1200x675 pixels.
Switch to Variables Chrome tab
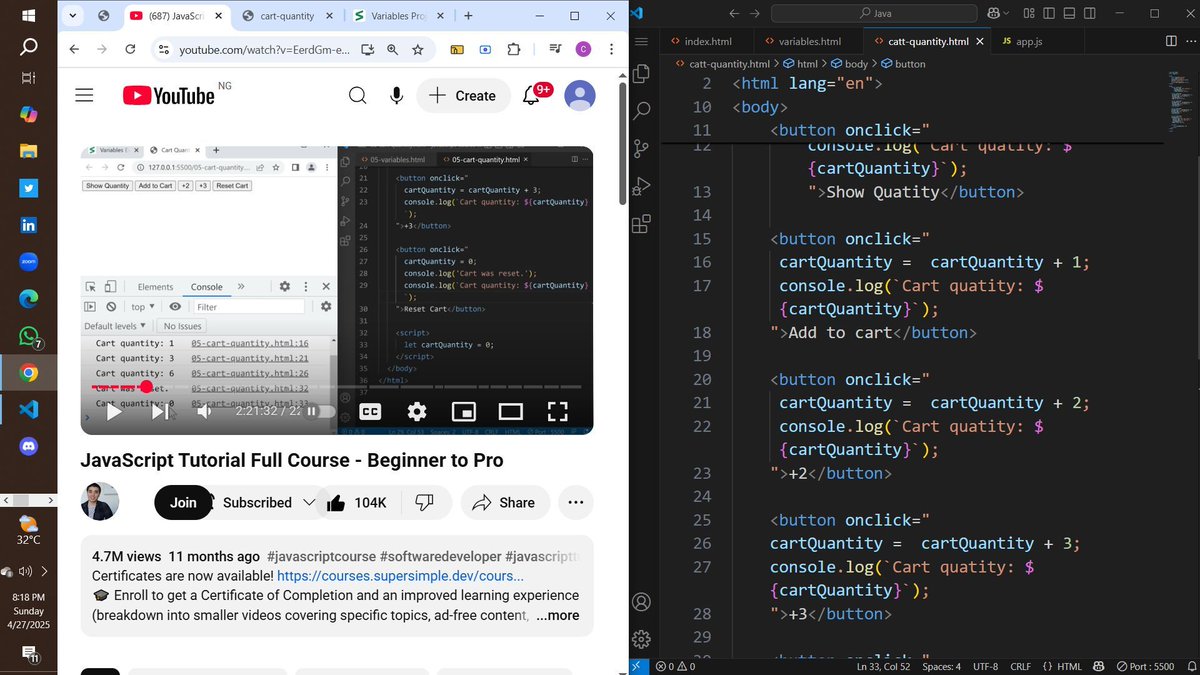pos(396,16)
